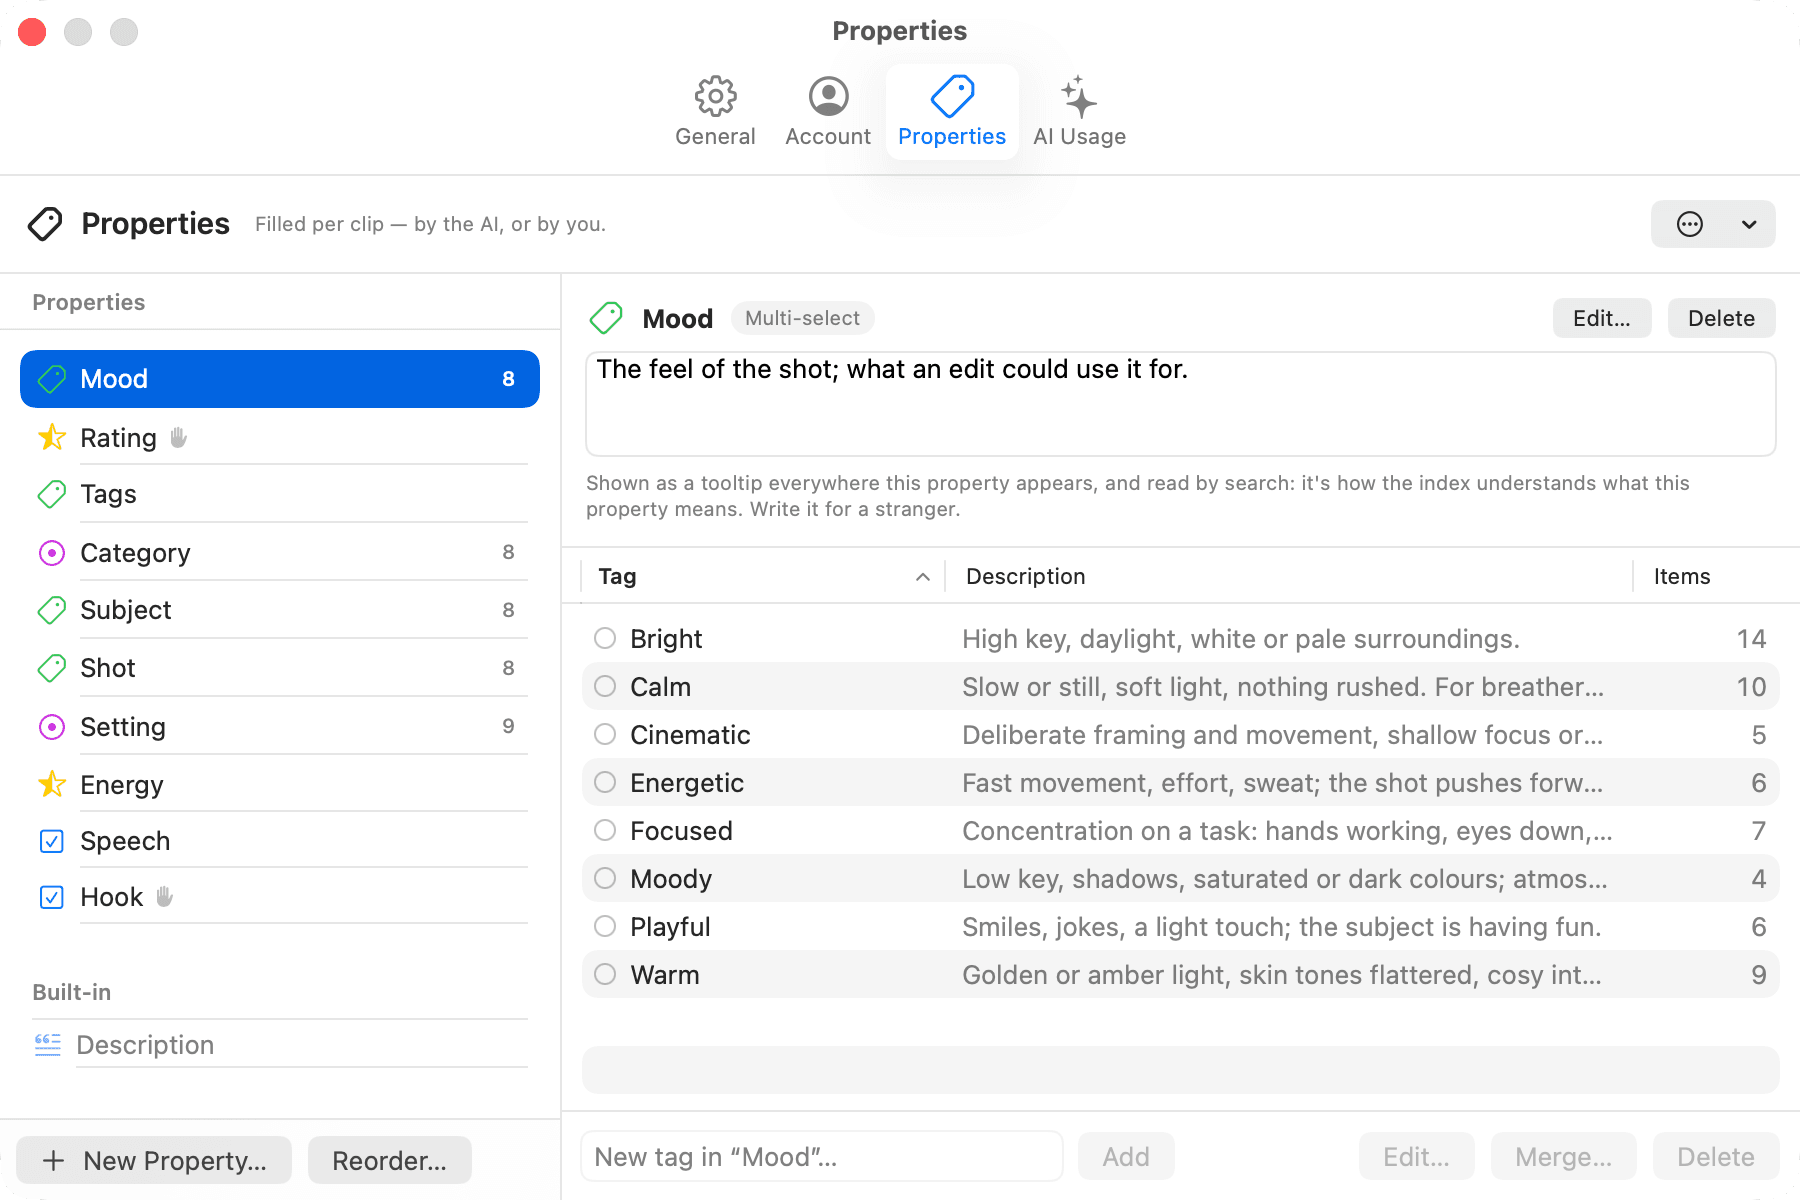
Task: Select the Cinematic tag radio circle
Action: click(605, 734)
